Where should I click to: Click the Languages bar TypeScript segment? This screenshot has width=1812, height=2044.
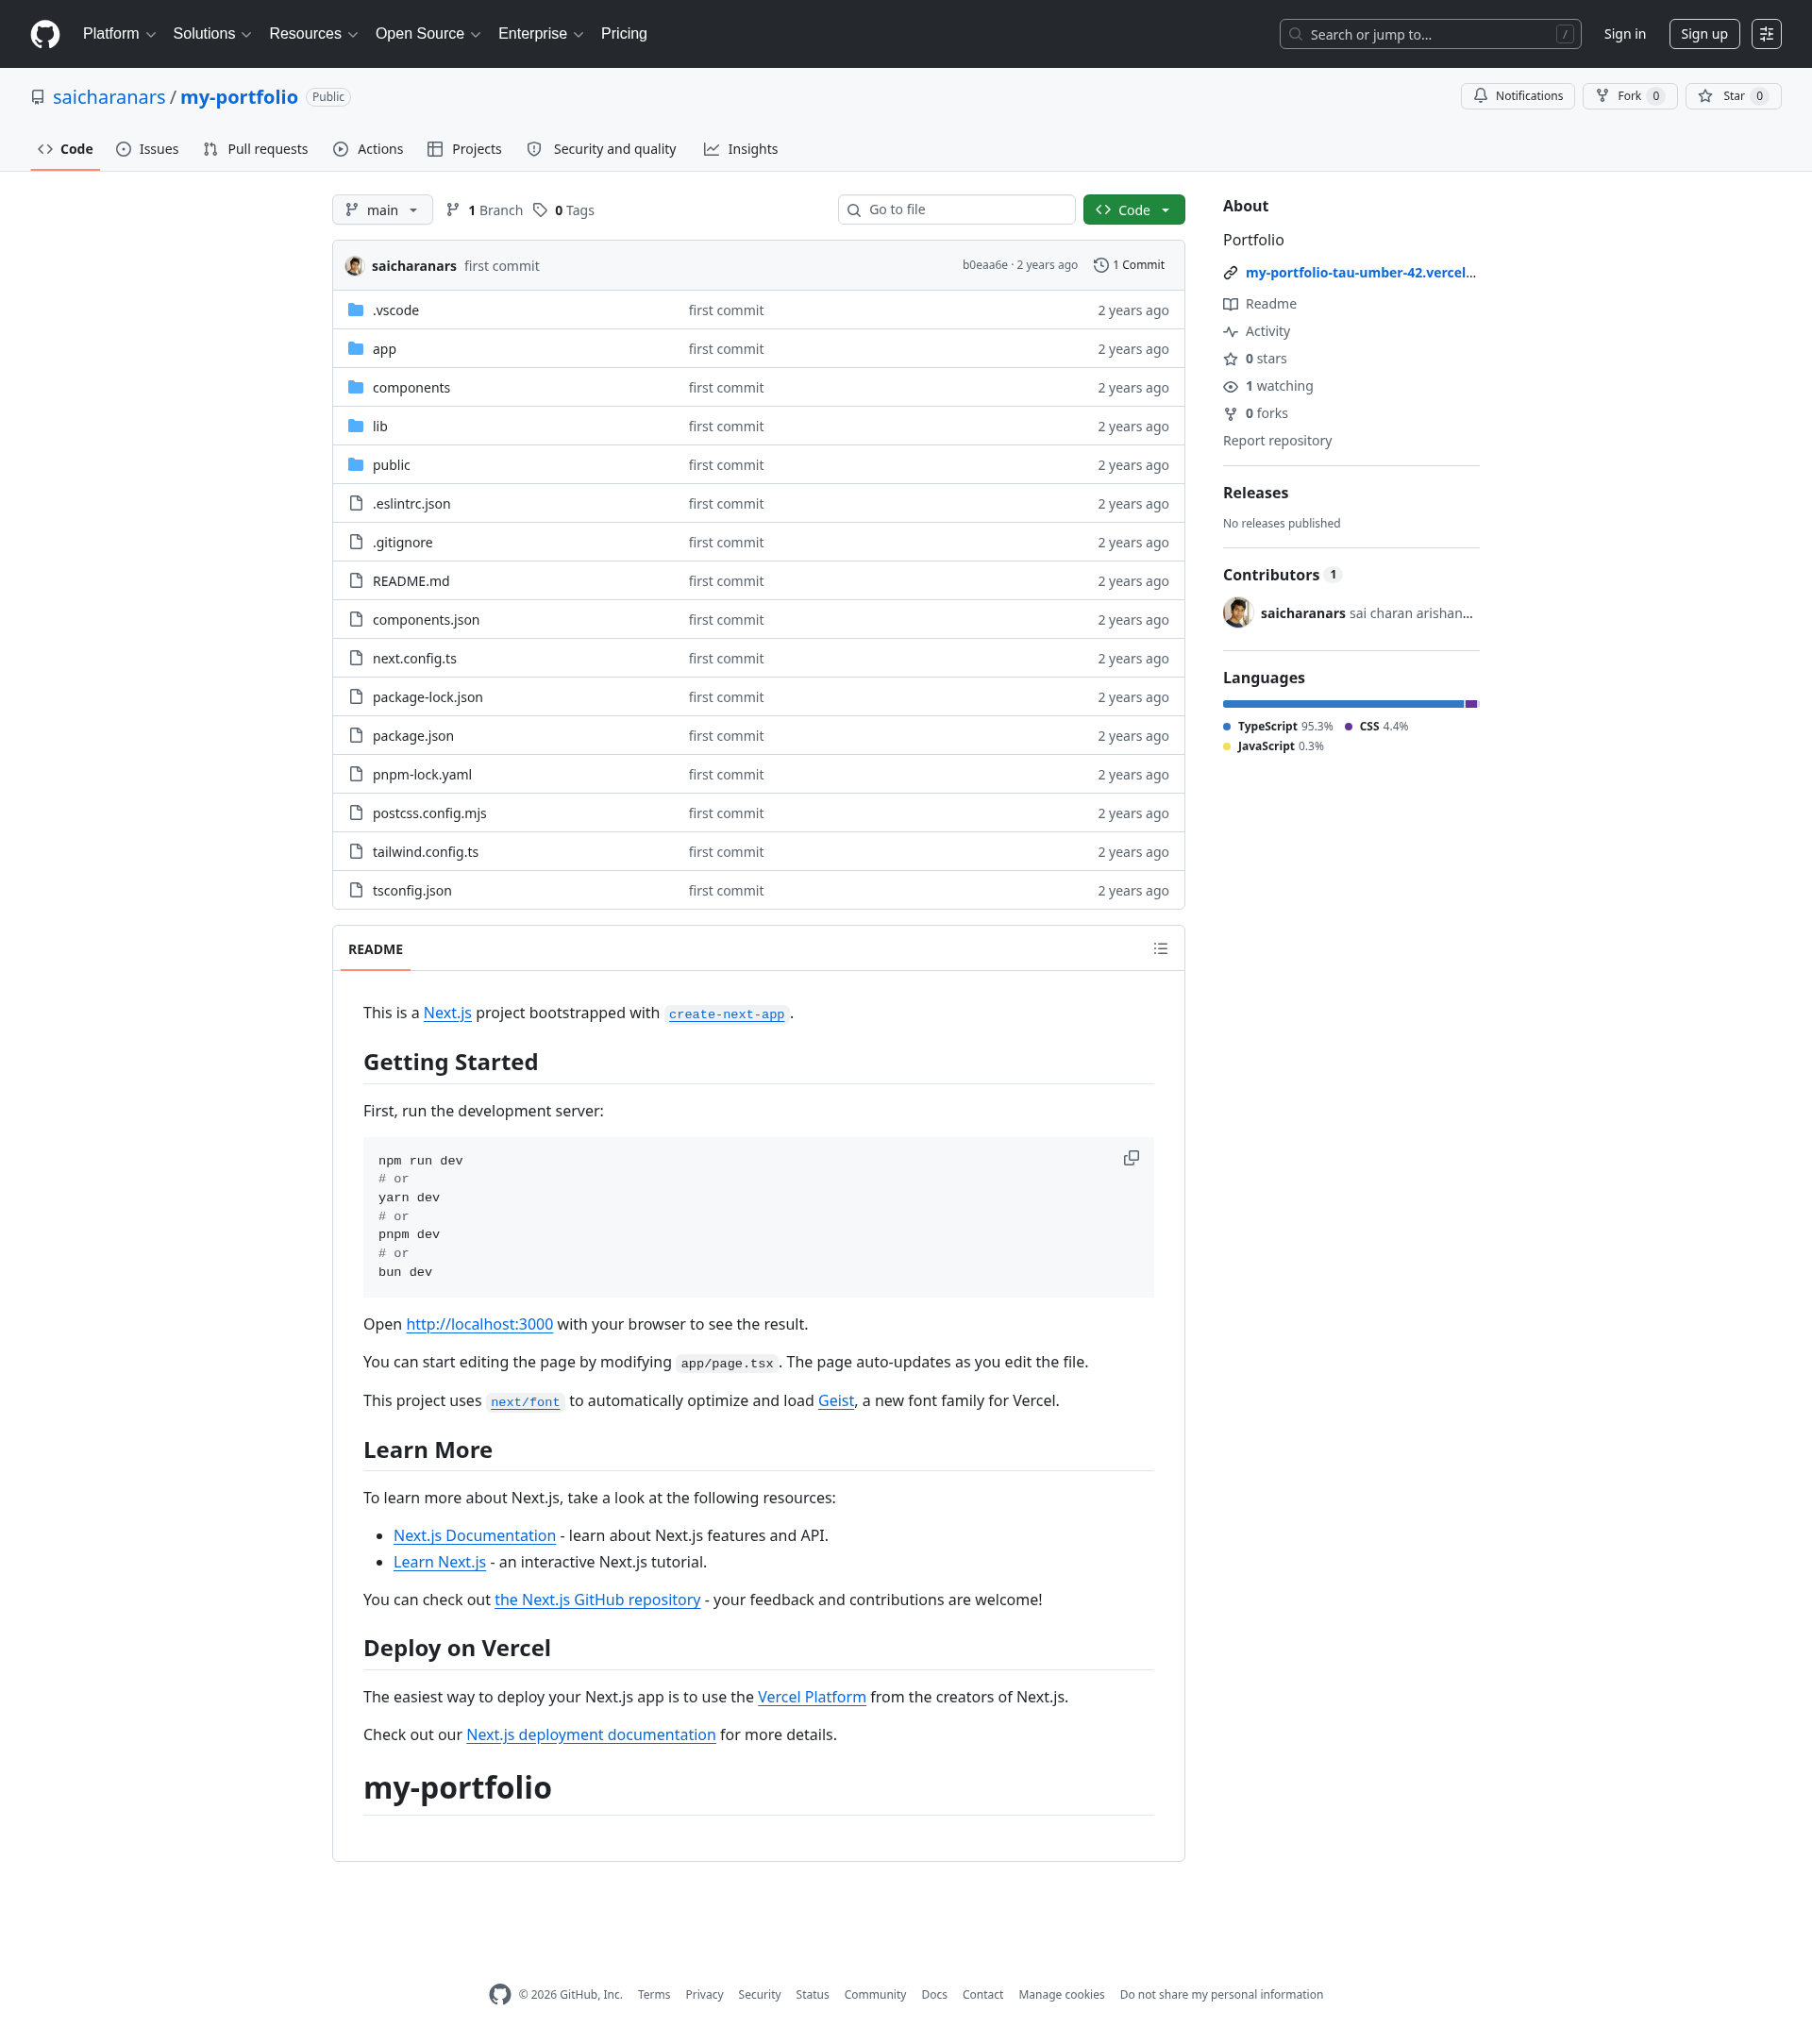(1343, 704)
